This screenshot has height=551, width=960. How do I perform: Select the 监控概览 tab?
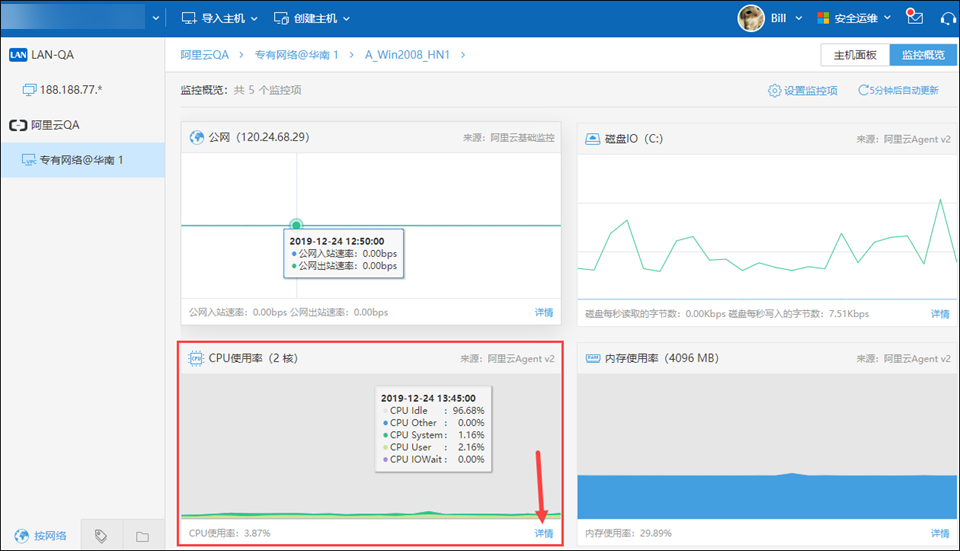click(x=922, y=55)
